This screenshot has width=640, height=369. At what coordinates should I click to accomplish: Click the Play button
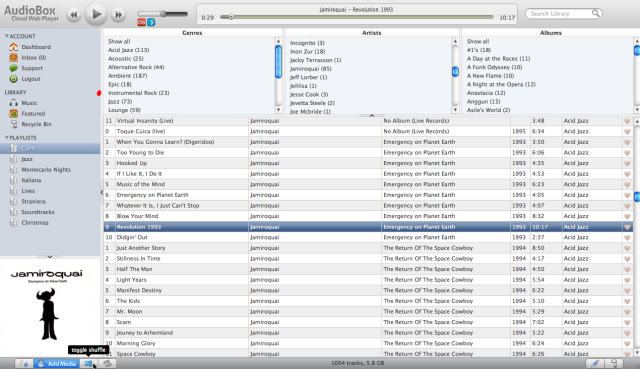pos(96,14)
